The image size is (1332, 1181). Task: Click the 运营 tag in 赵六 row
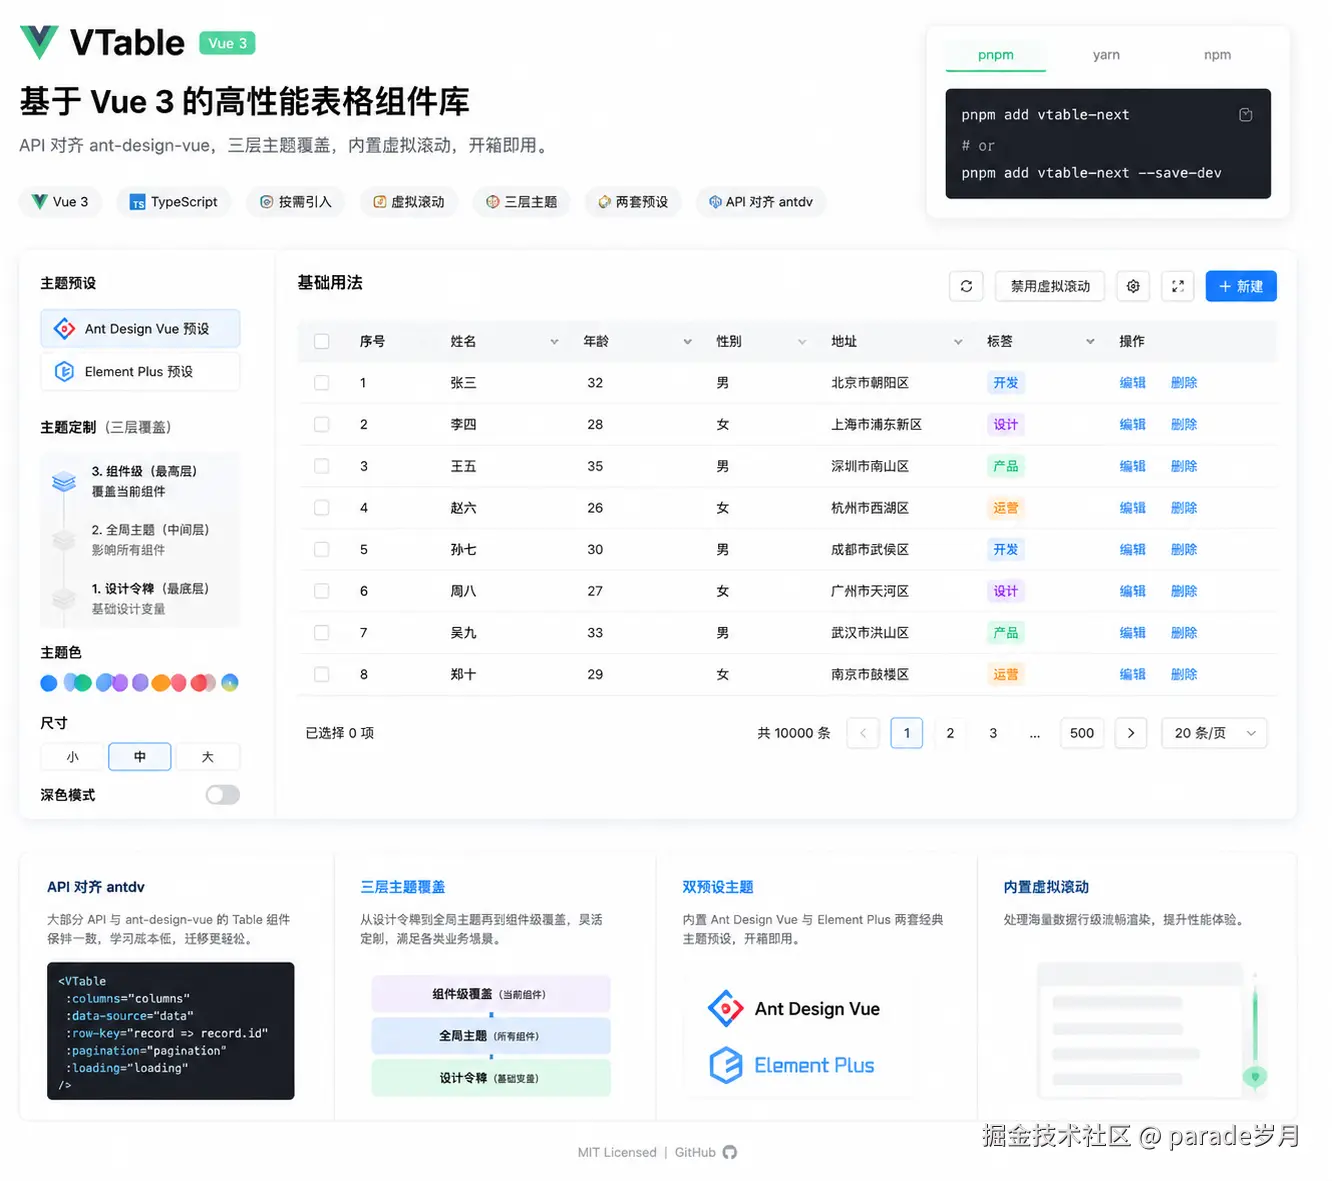(x=1005, y=508)
